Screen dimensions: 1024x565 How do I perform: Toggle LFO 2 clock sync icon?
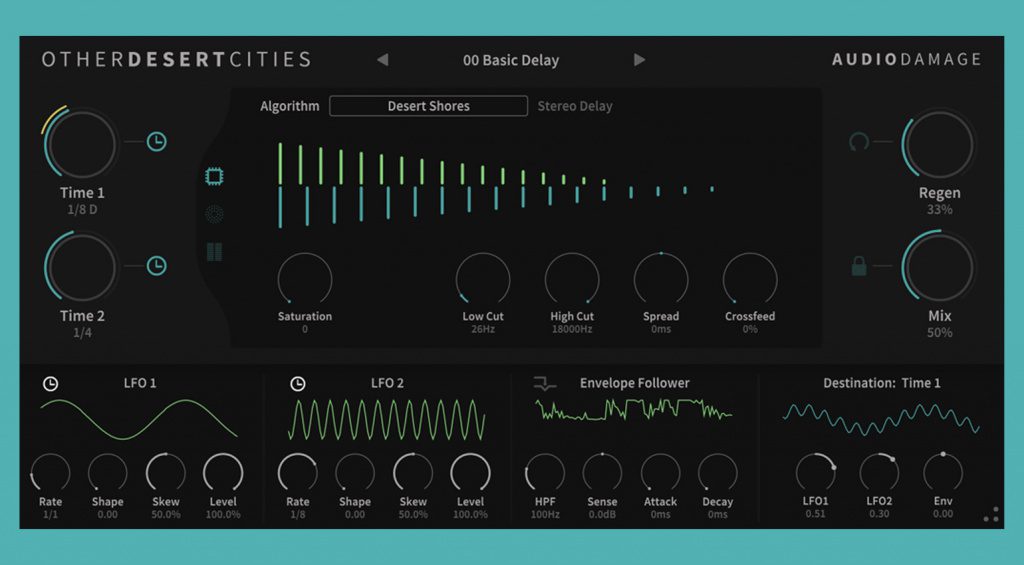click(x=298, y=384)
